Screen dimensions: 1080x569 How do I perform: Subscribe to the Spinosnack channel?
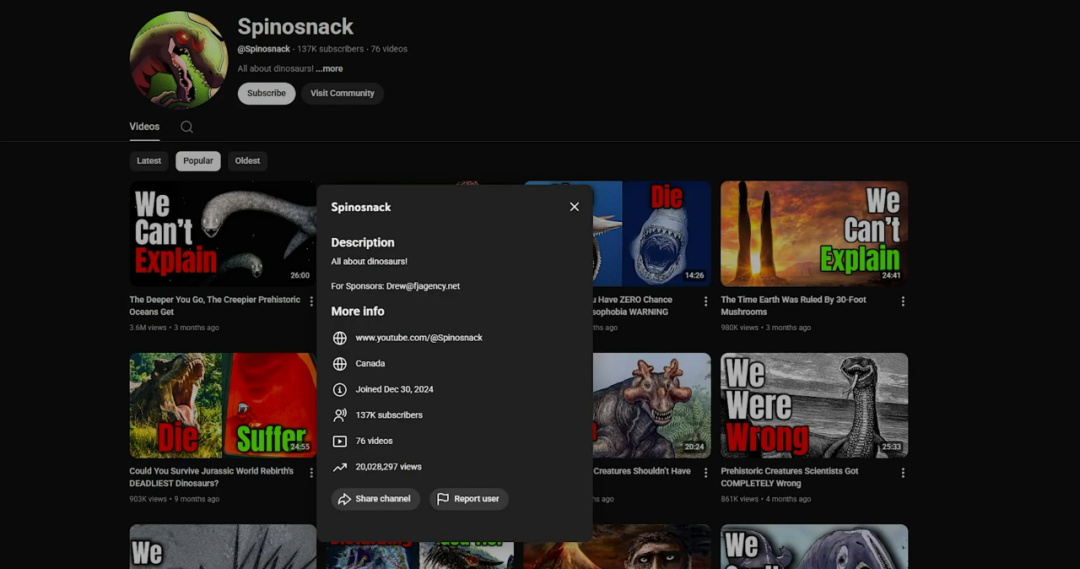click(266, 93)
